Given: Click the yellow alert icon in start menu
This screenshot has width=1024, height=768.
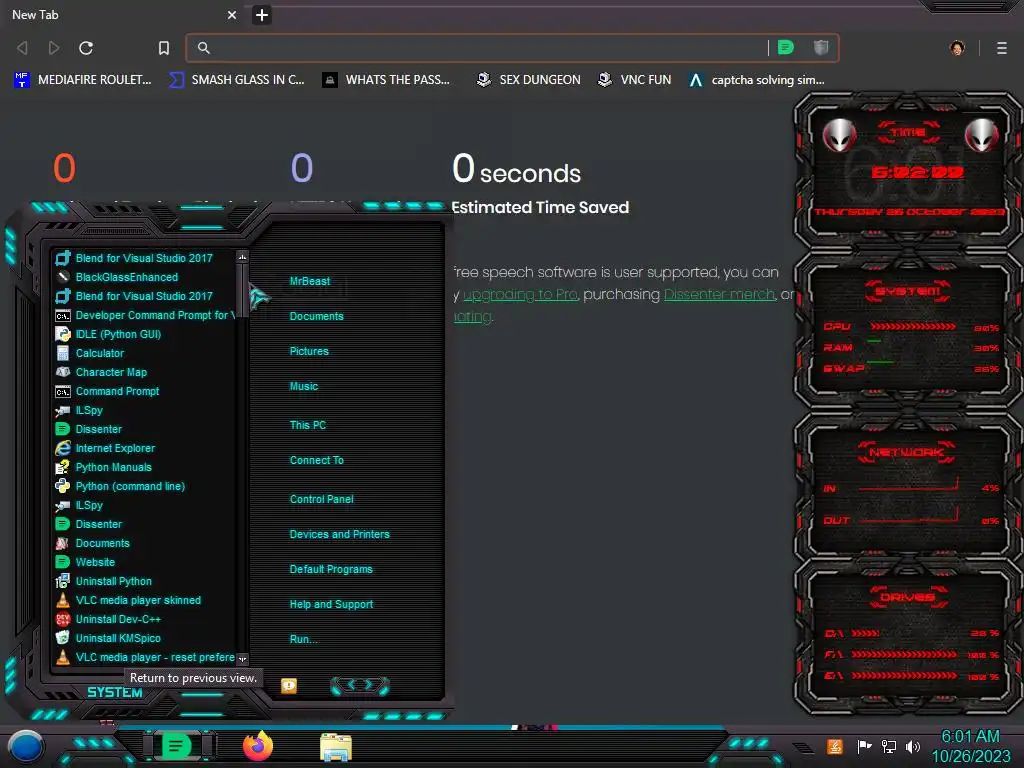Looking at the screenshot, I should tap(289, 686).
